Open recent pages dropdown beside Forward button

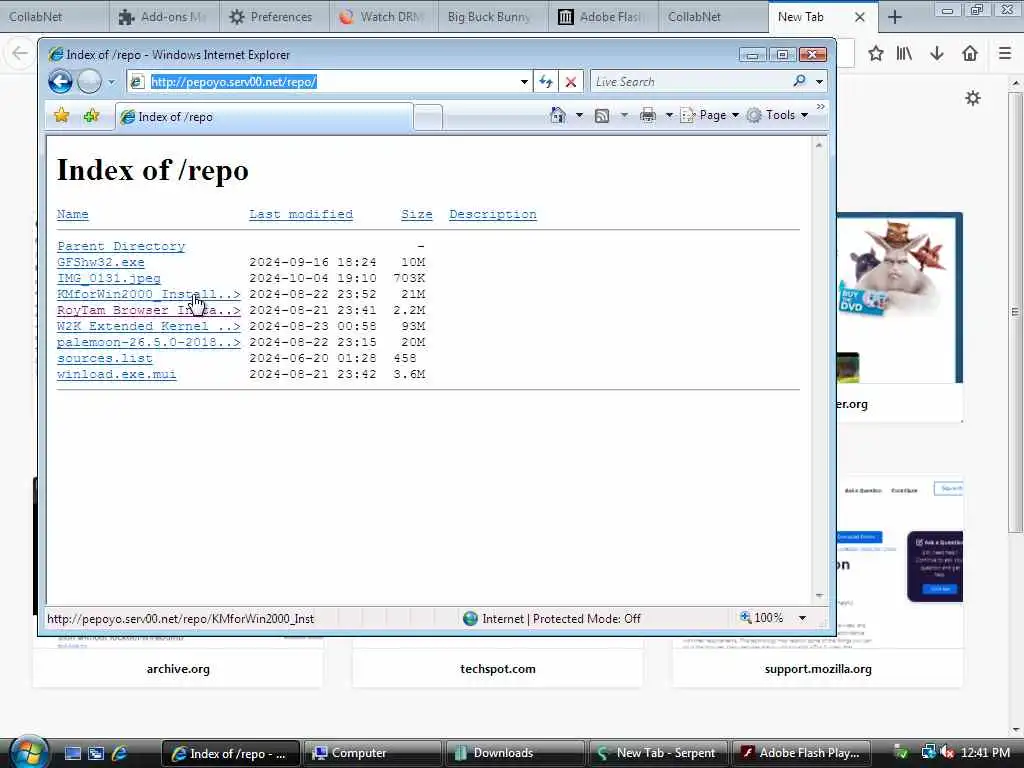pos(112,82)
